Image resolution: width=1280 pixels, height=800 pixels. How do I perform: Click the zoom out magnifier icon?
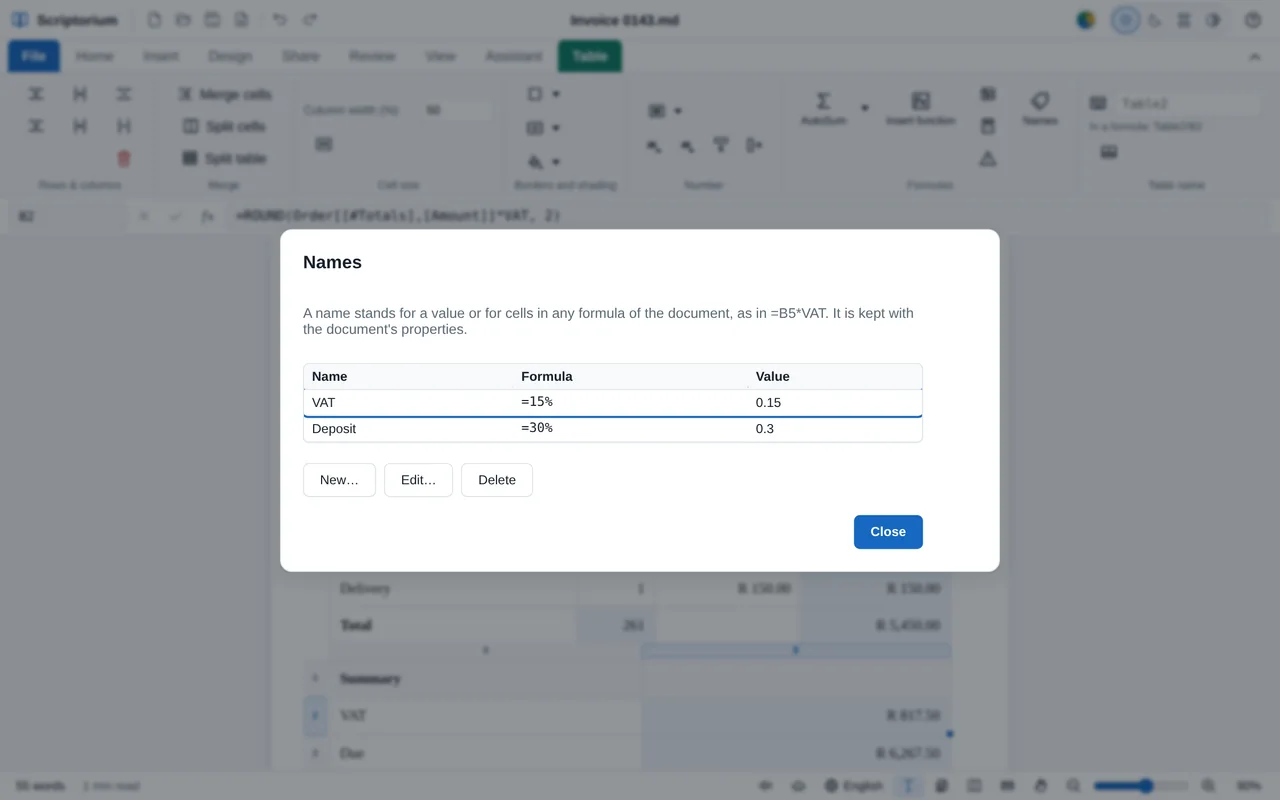coord(1073,786)
